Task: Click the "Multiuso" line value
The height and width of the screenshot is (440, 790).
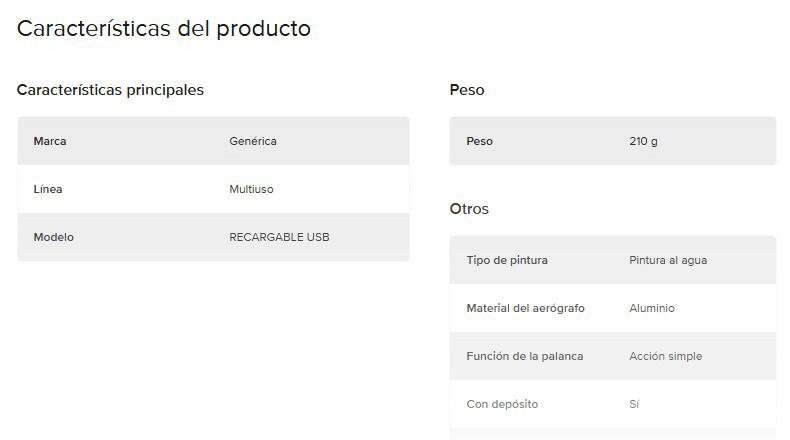Action: [251, 189]
